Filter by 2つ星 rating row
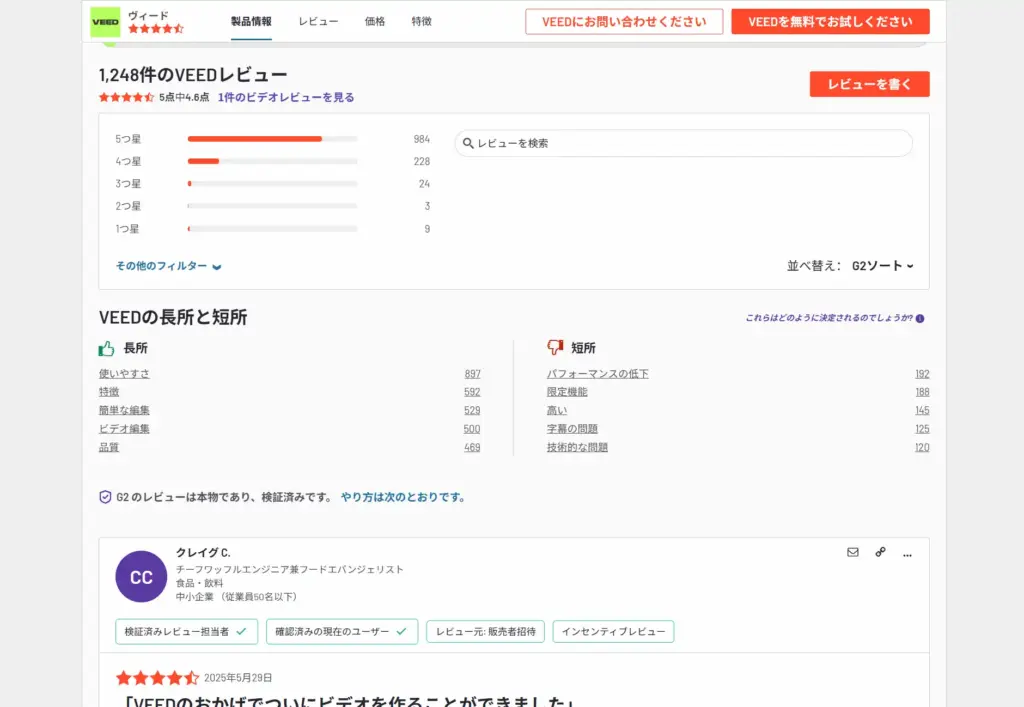The width and height of the screenshot is (1024, 707). click(272, 206)
